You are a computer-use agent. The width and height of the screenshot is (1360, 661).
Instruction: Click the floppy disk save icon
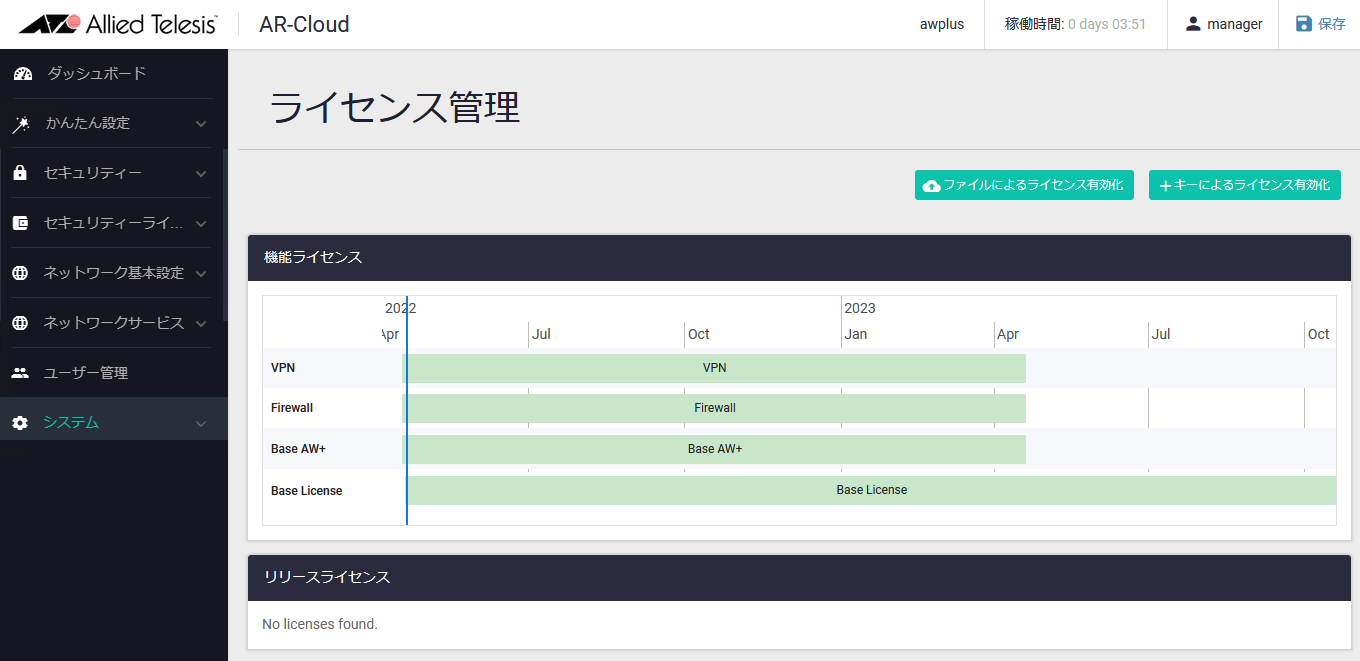tap(1304, 24)
